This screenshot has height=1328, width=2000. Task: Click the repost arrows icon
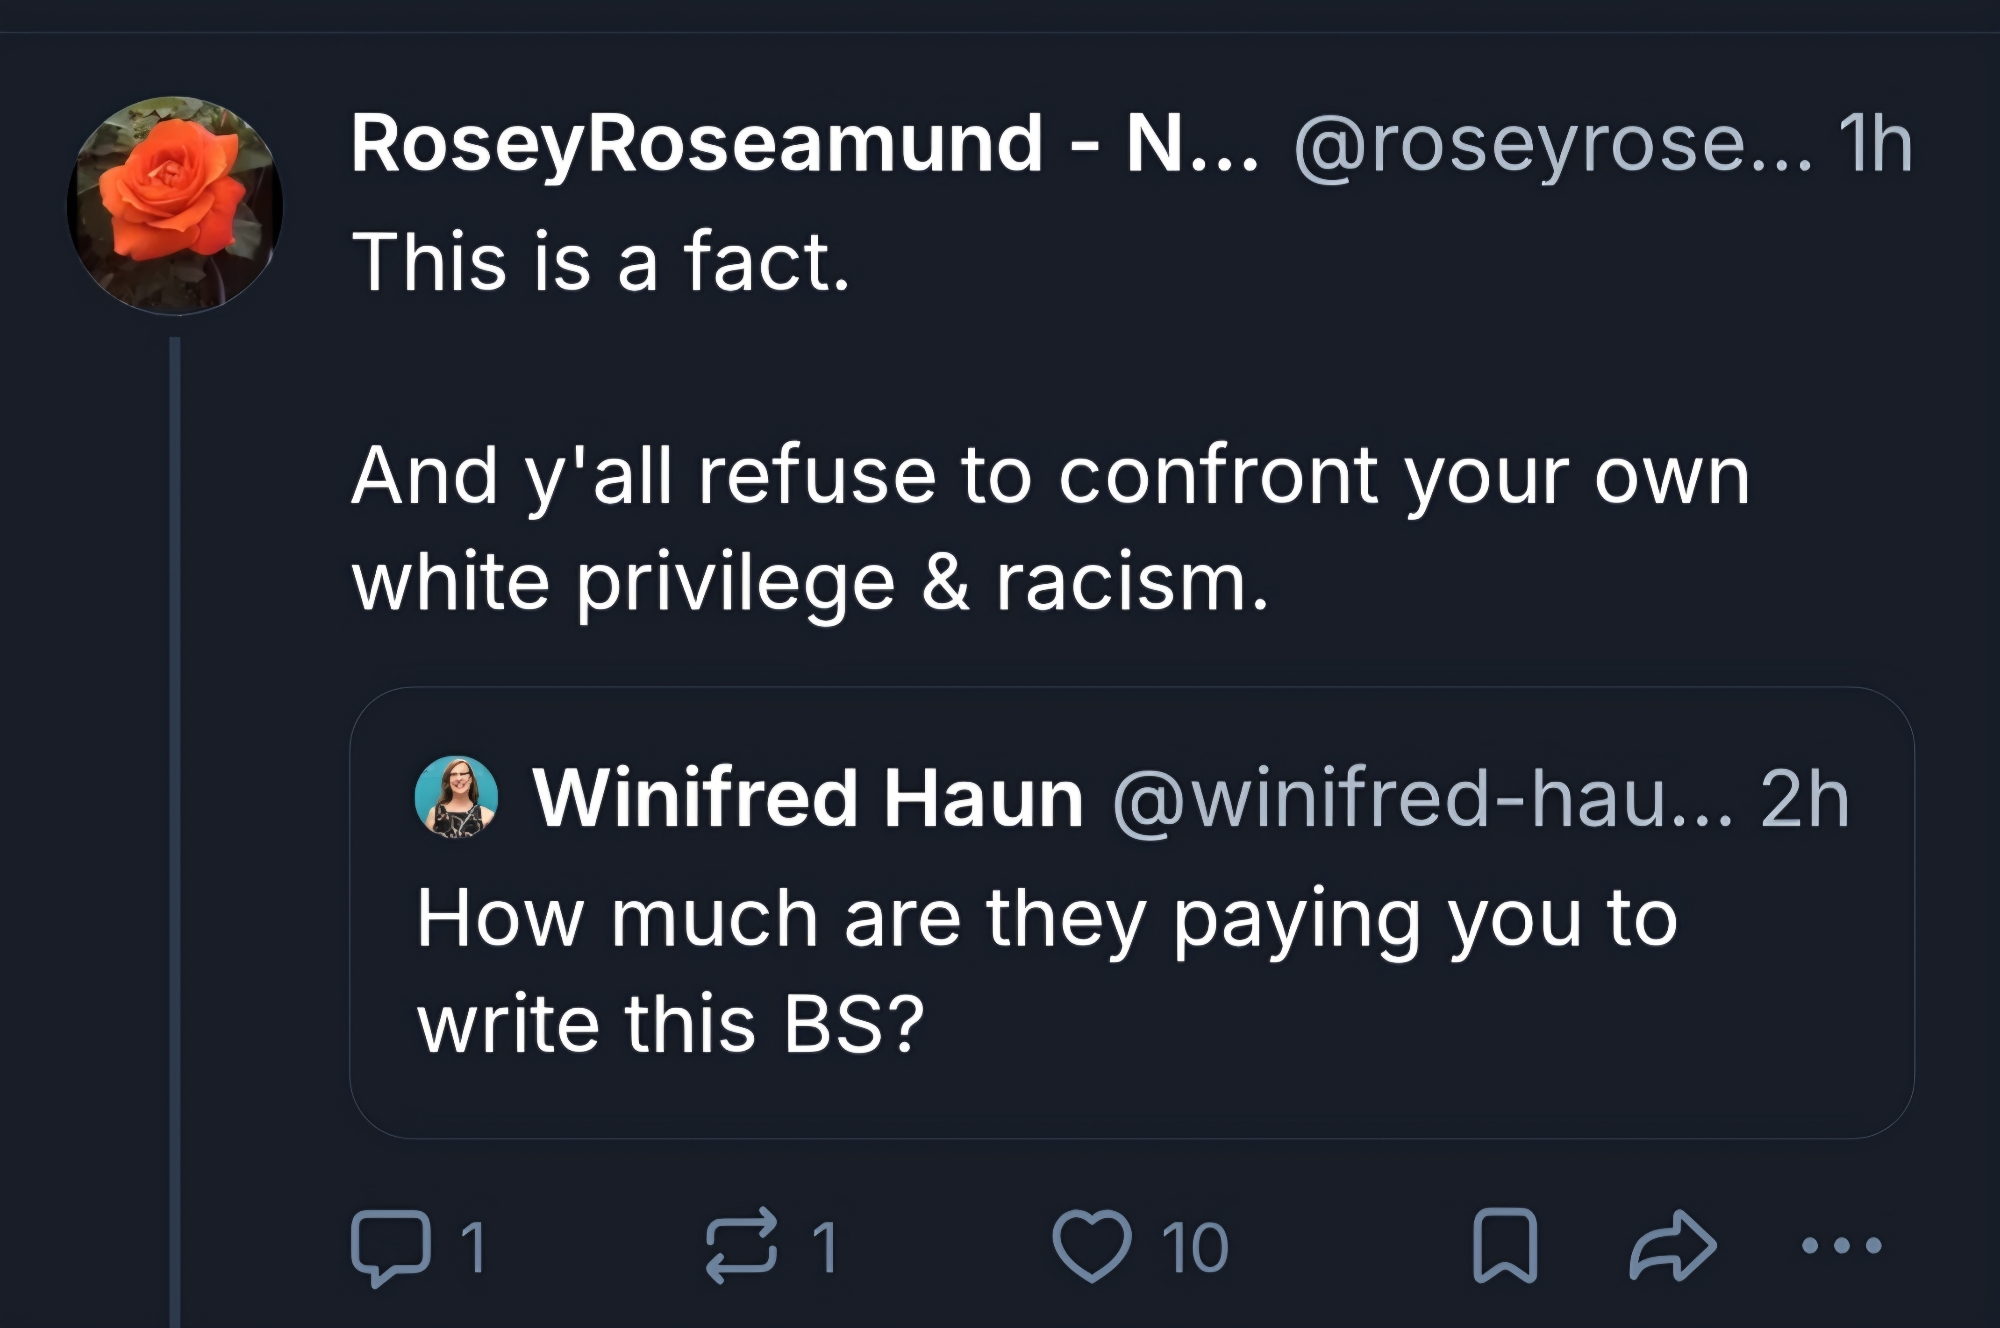tap(741, 1246)
